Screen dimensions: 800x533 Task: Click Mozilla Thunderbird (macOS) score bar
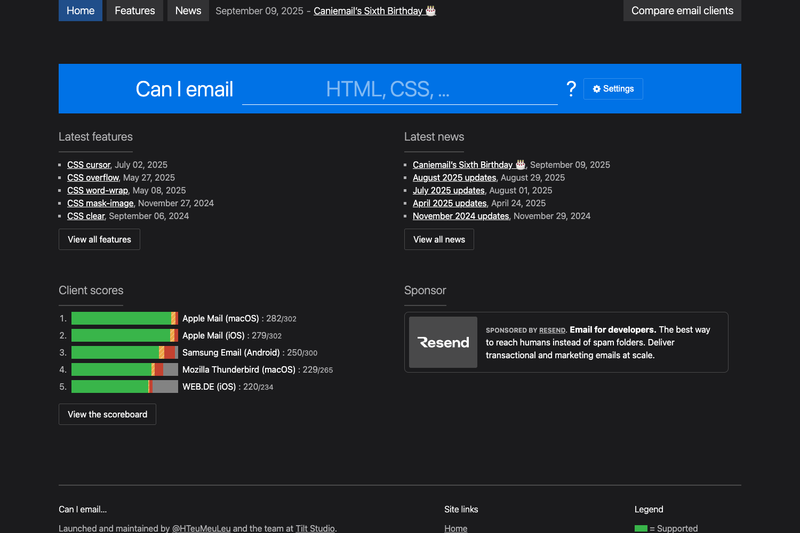click(x=124, y=369)
